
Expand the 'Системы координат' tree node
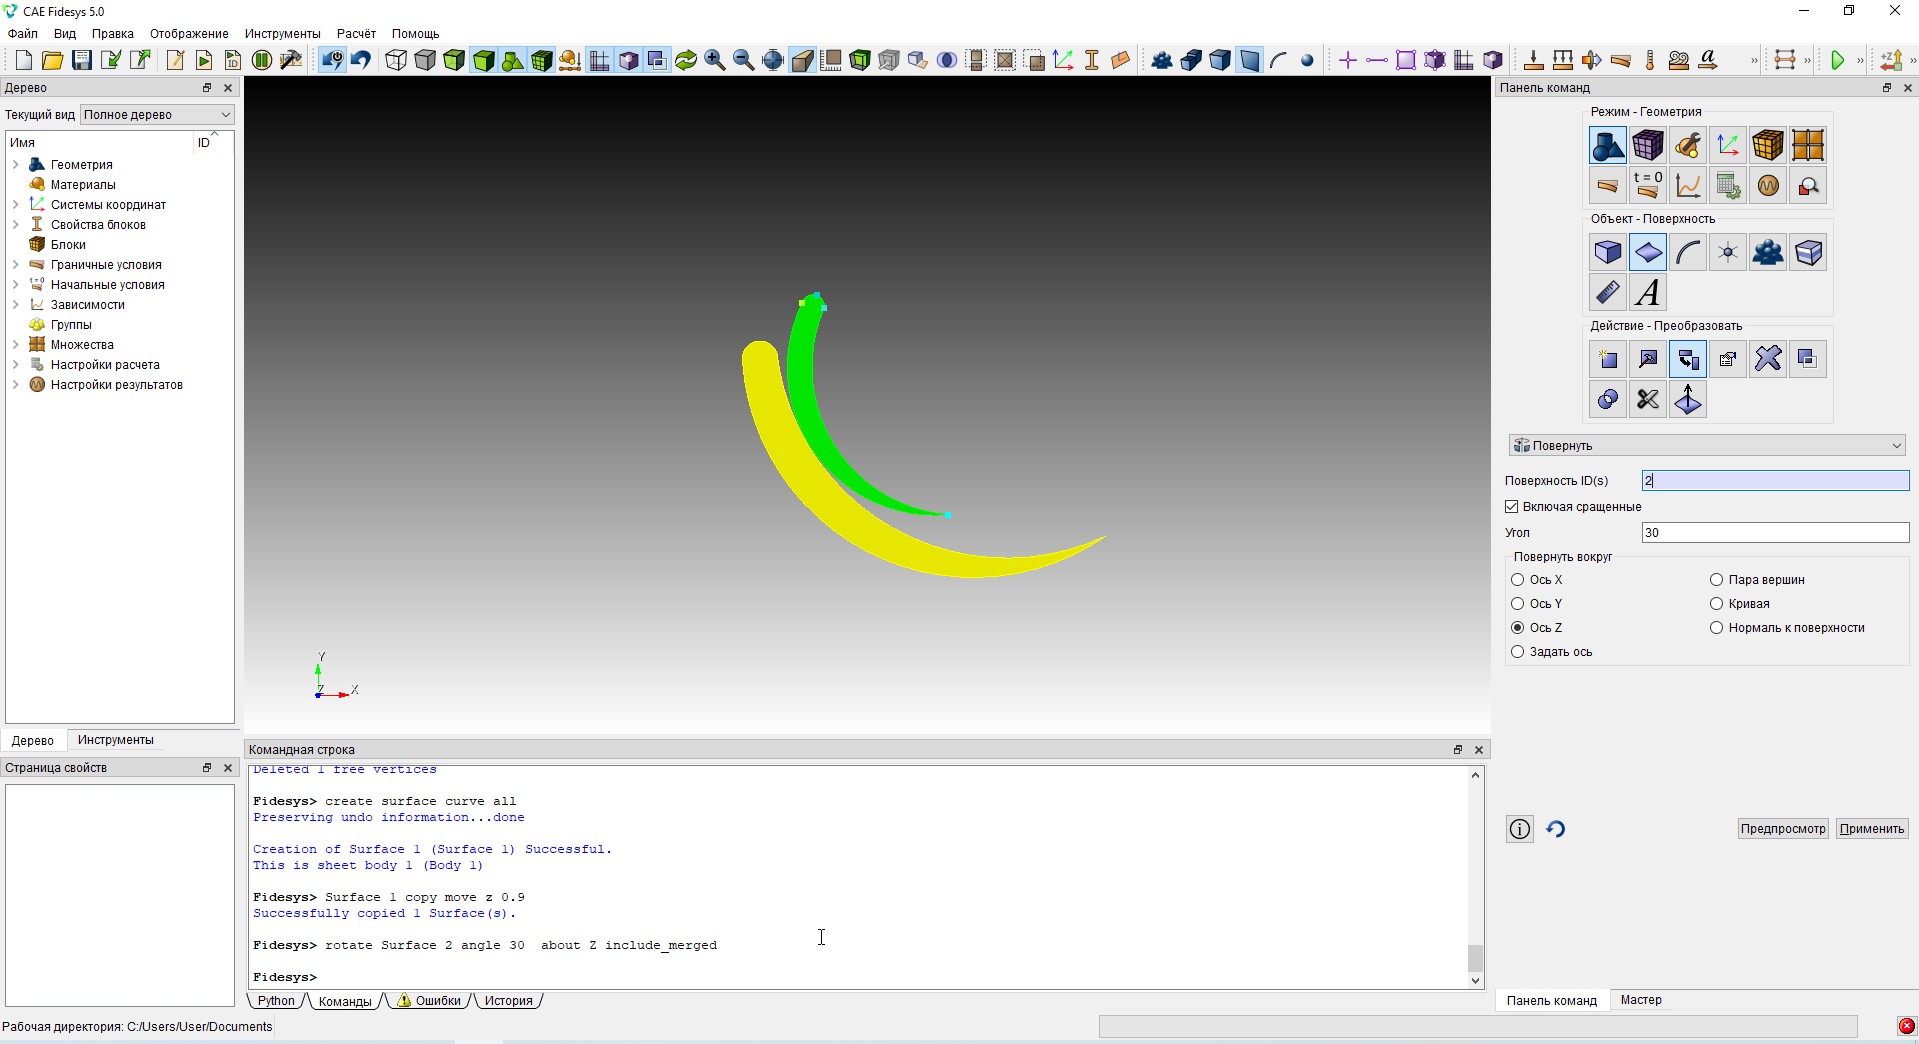point(16,205)
